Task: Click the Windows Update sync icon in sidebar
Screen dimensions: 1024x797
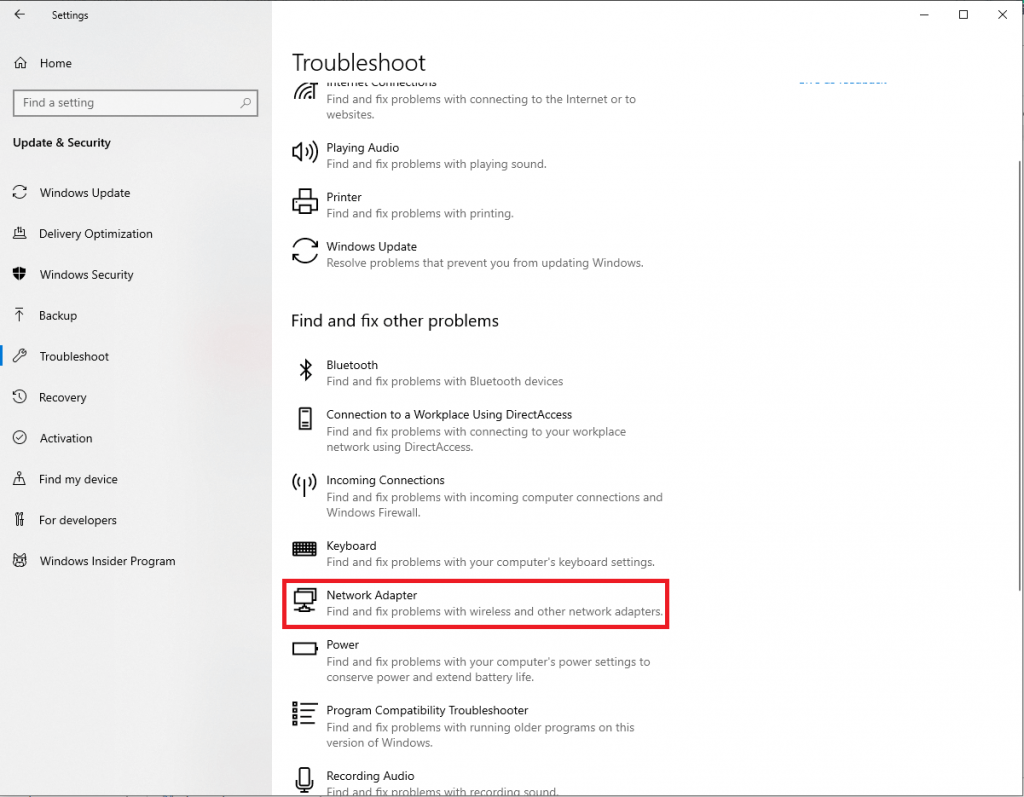Action: (20, 192)
